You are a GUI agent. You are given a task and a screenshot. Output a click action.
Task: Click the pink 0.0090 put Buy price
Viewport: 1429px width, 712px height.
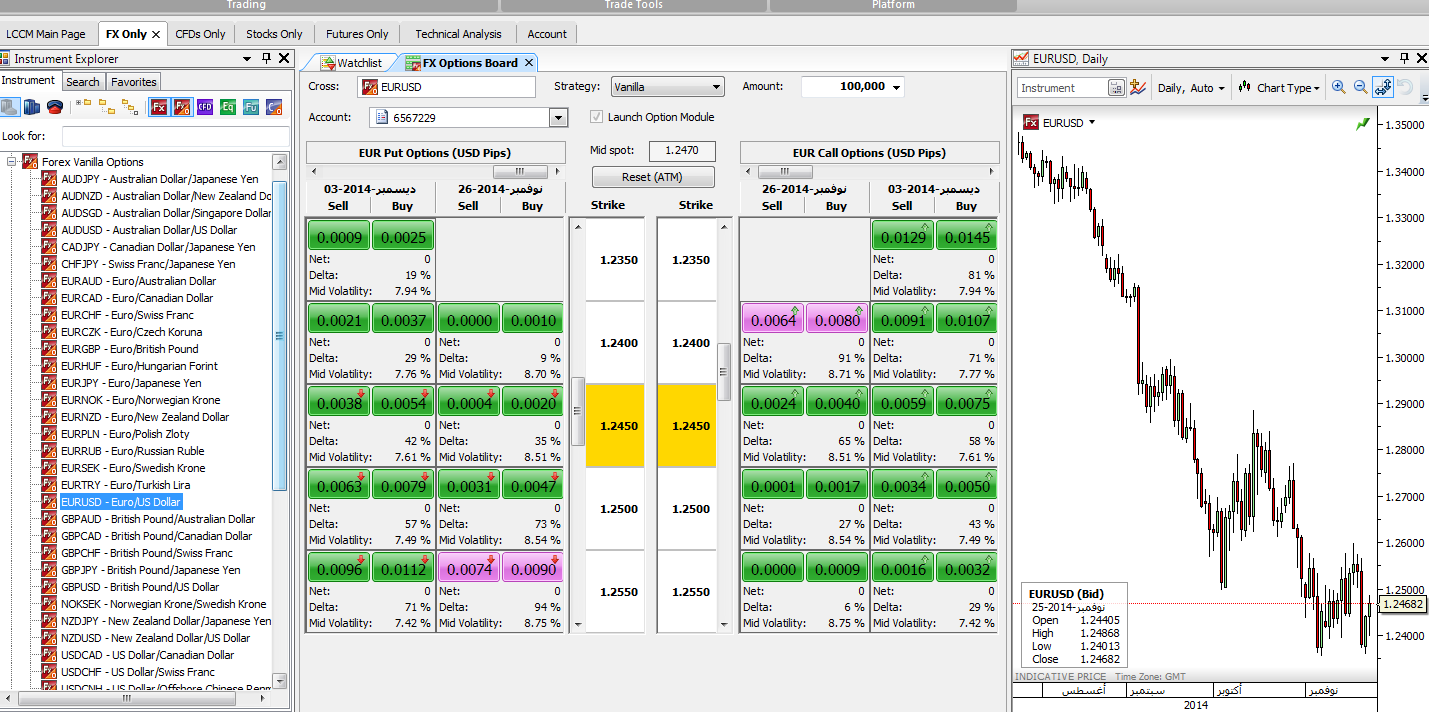[x=532, y=568]
